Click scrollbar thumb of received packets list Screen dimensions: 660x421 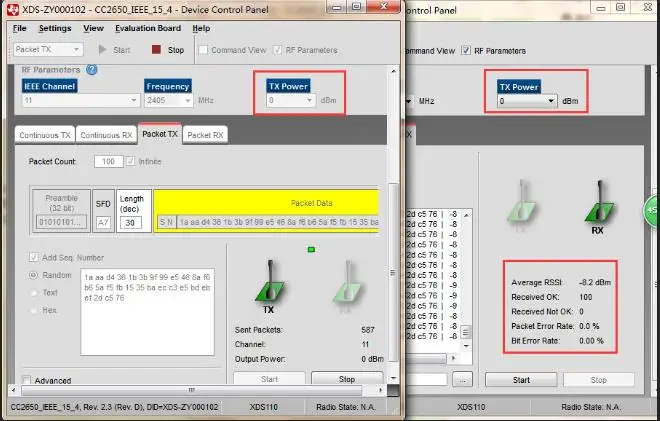pyautogui.click(x=466, y=332)
